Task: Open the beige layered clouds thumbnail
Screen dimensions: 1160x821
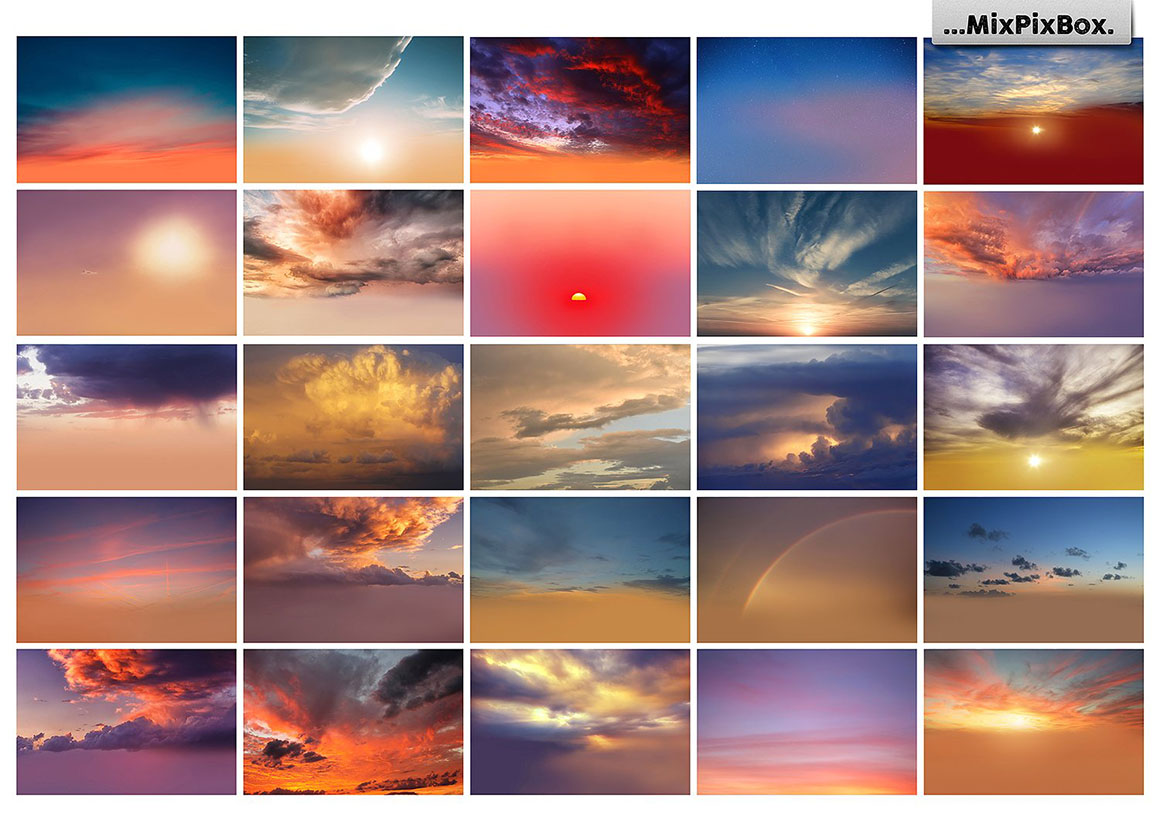Action: 580,417
